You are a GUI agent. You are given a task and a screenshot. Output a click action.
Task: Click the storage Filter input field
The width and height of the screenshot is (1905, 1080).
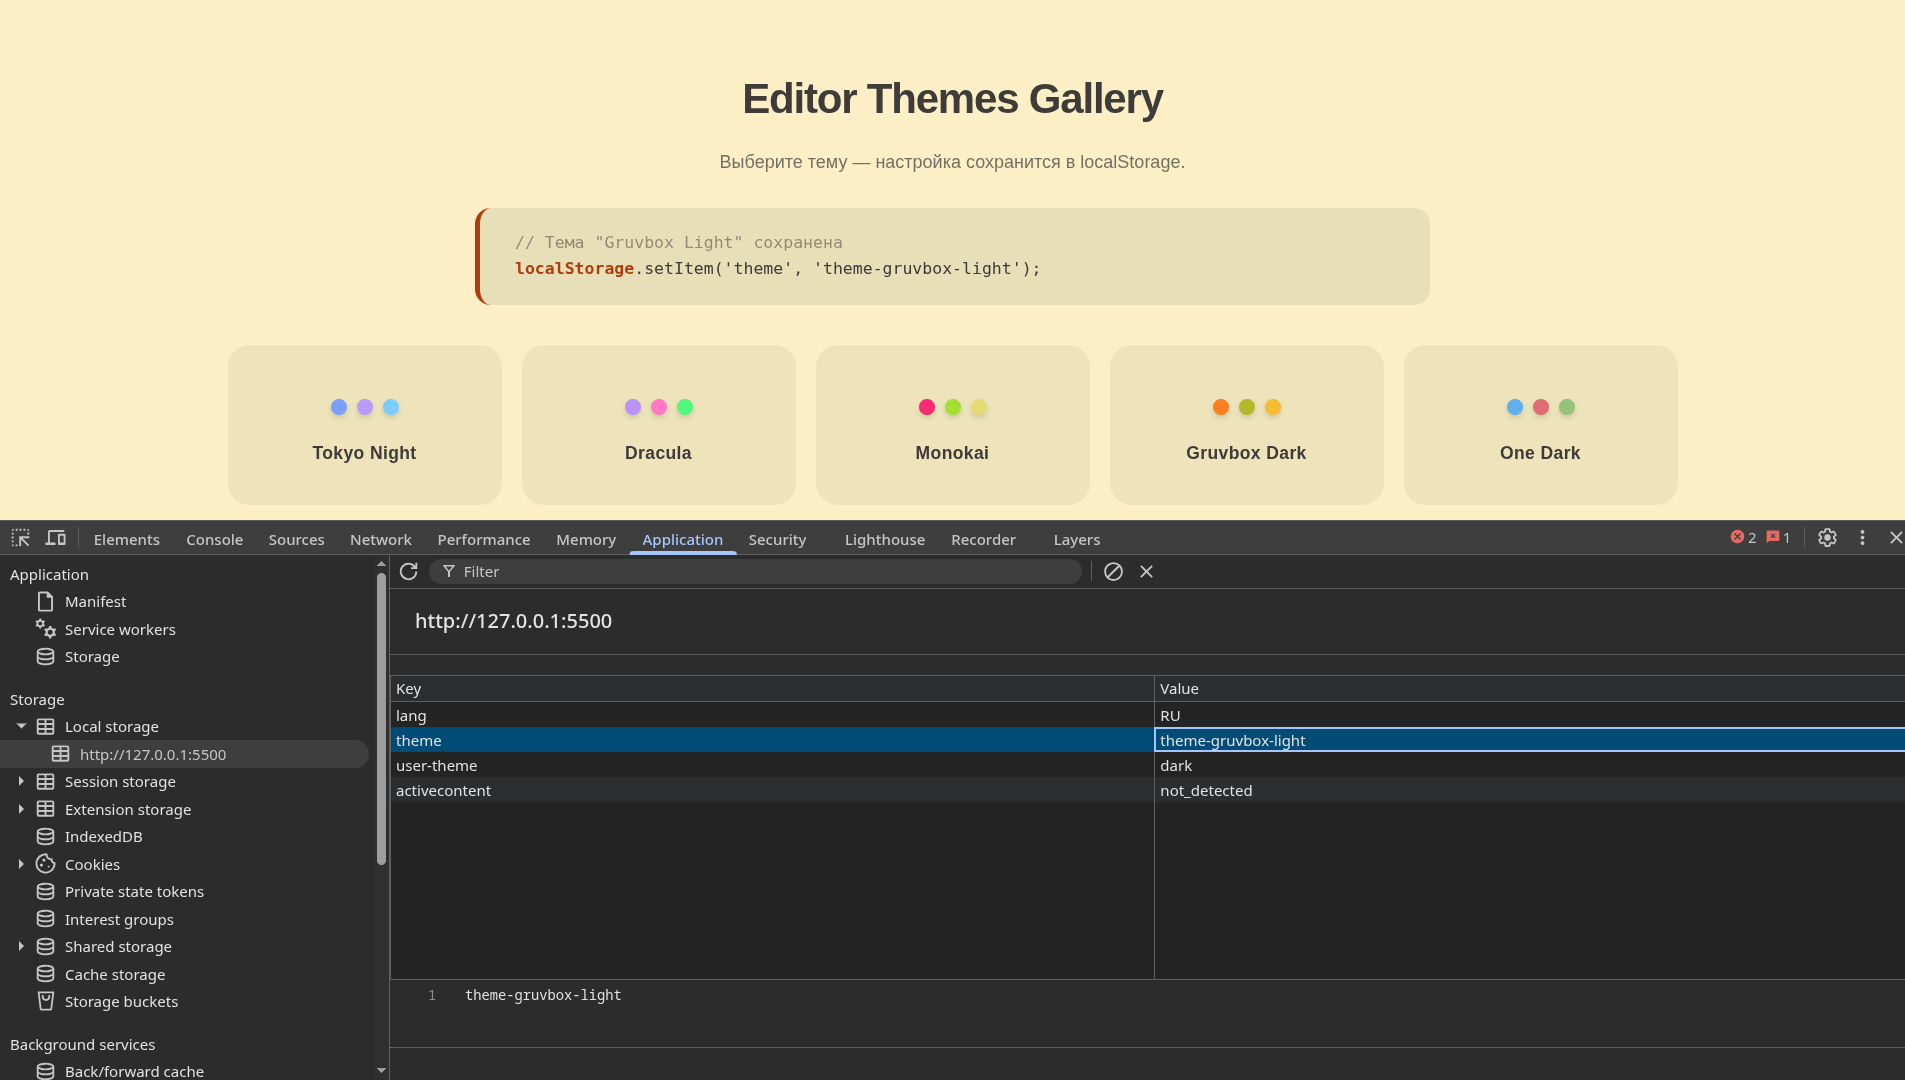(x=760, y=572)
